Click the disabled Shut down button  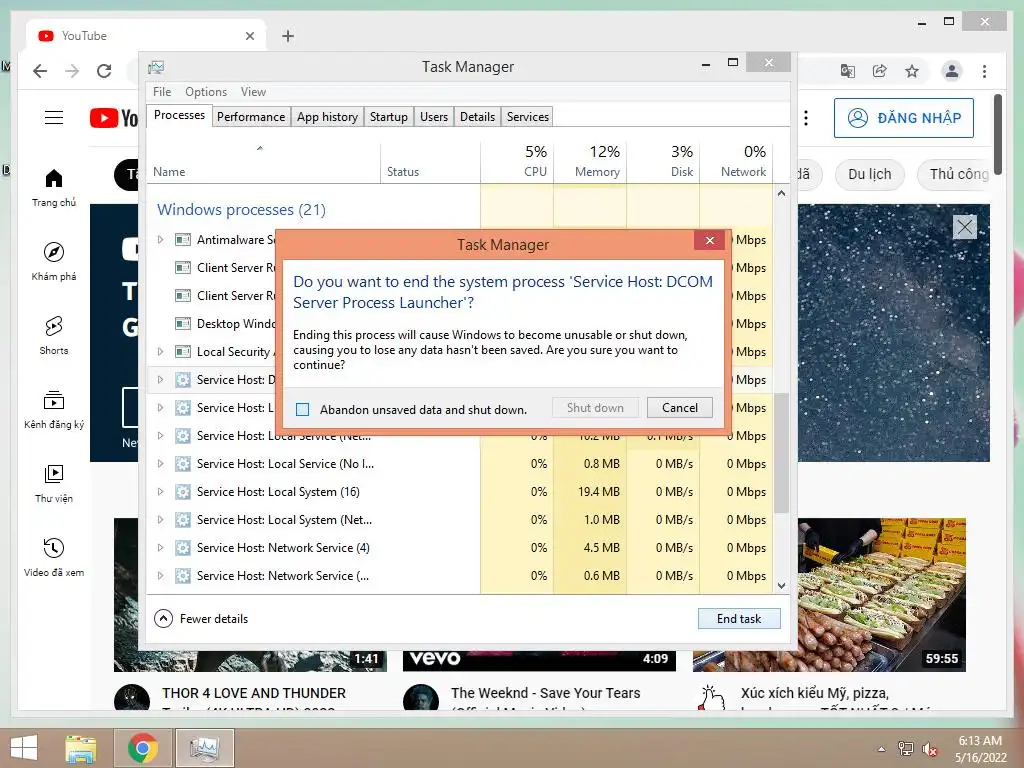pos(595,408)
